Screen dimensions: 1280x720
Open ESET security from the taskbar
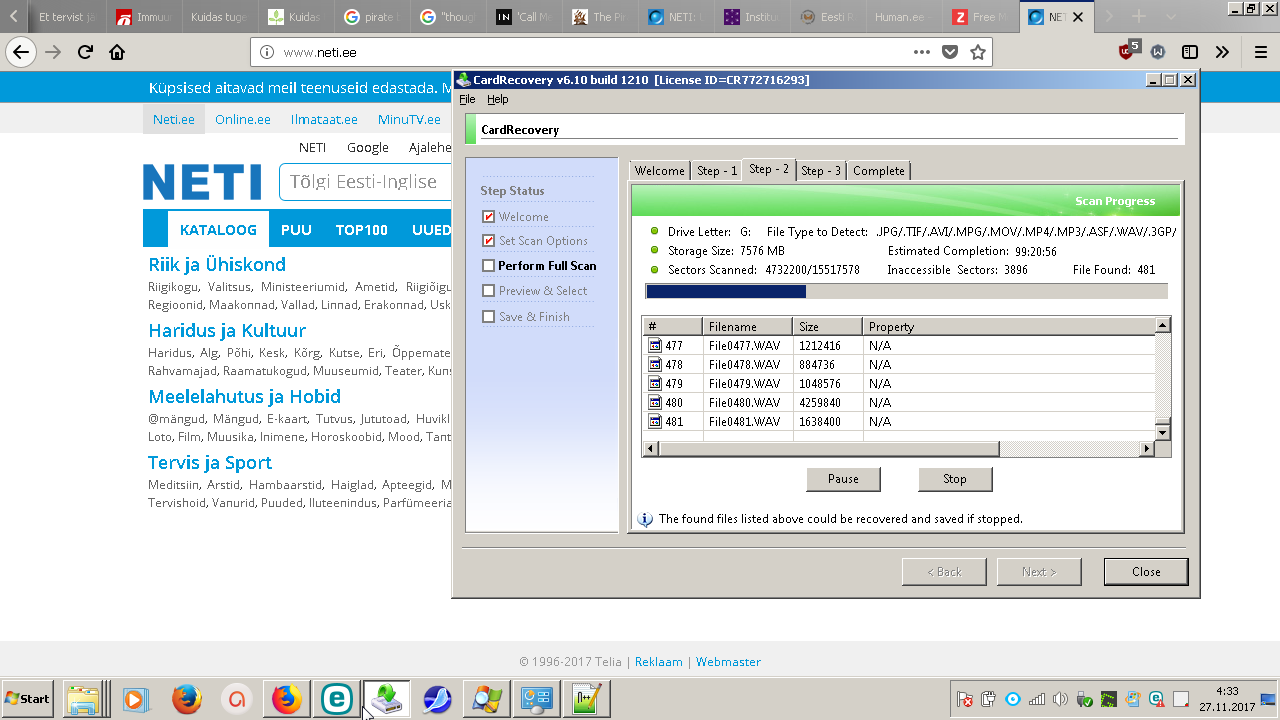(336, 699)
